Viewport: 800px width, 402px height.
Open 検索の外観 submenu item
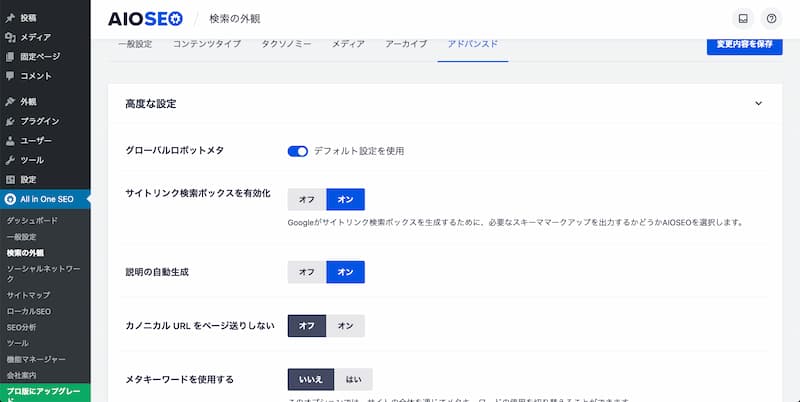[x=25, y=253]
